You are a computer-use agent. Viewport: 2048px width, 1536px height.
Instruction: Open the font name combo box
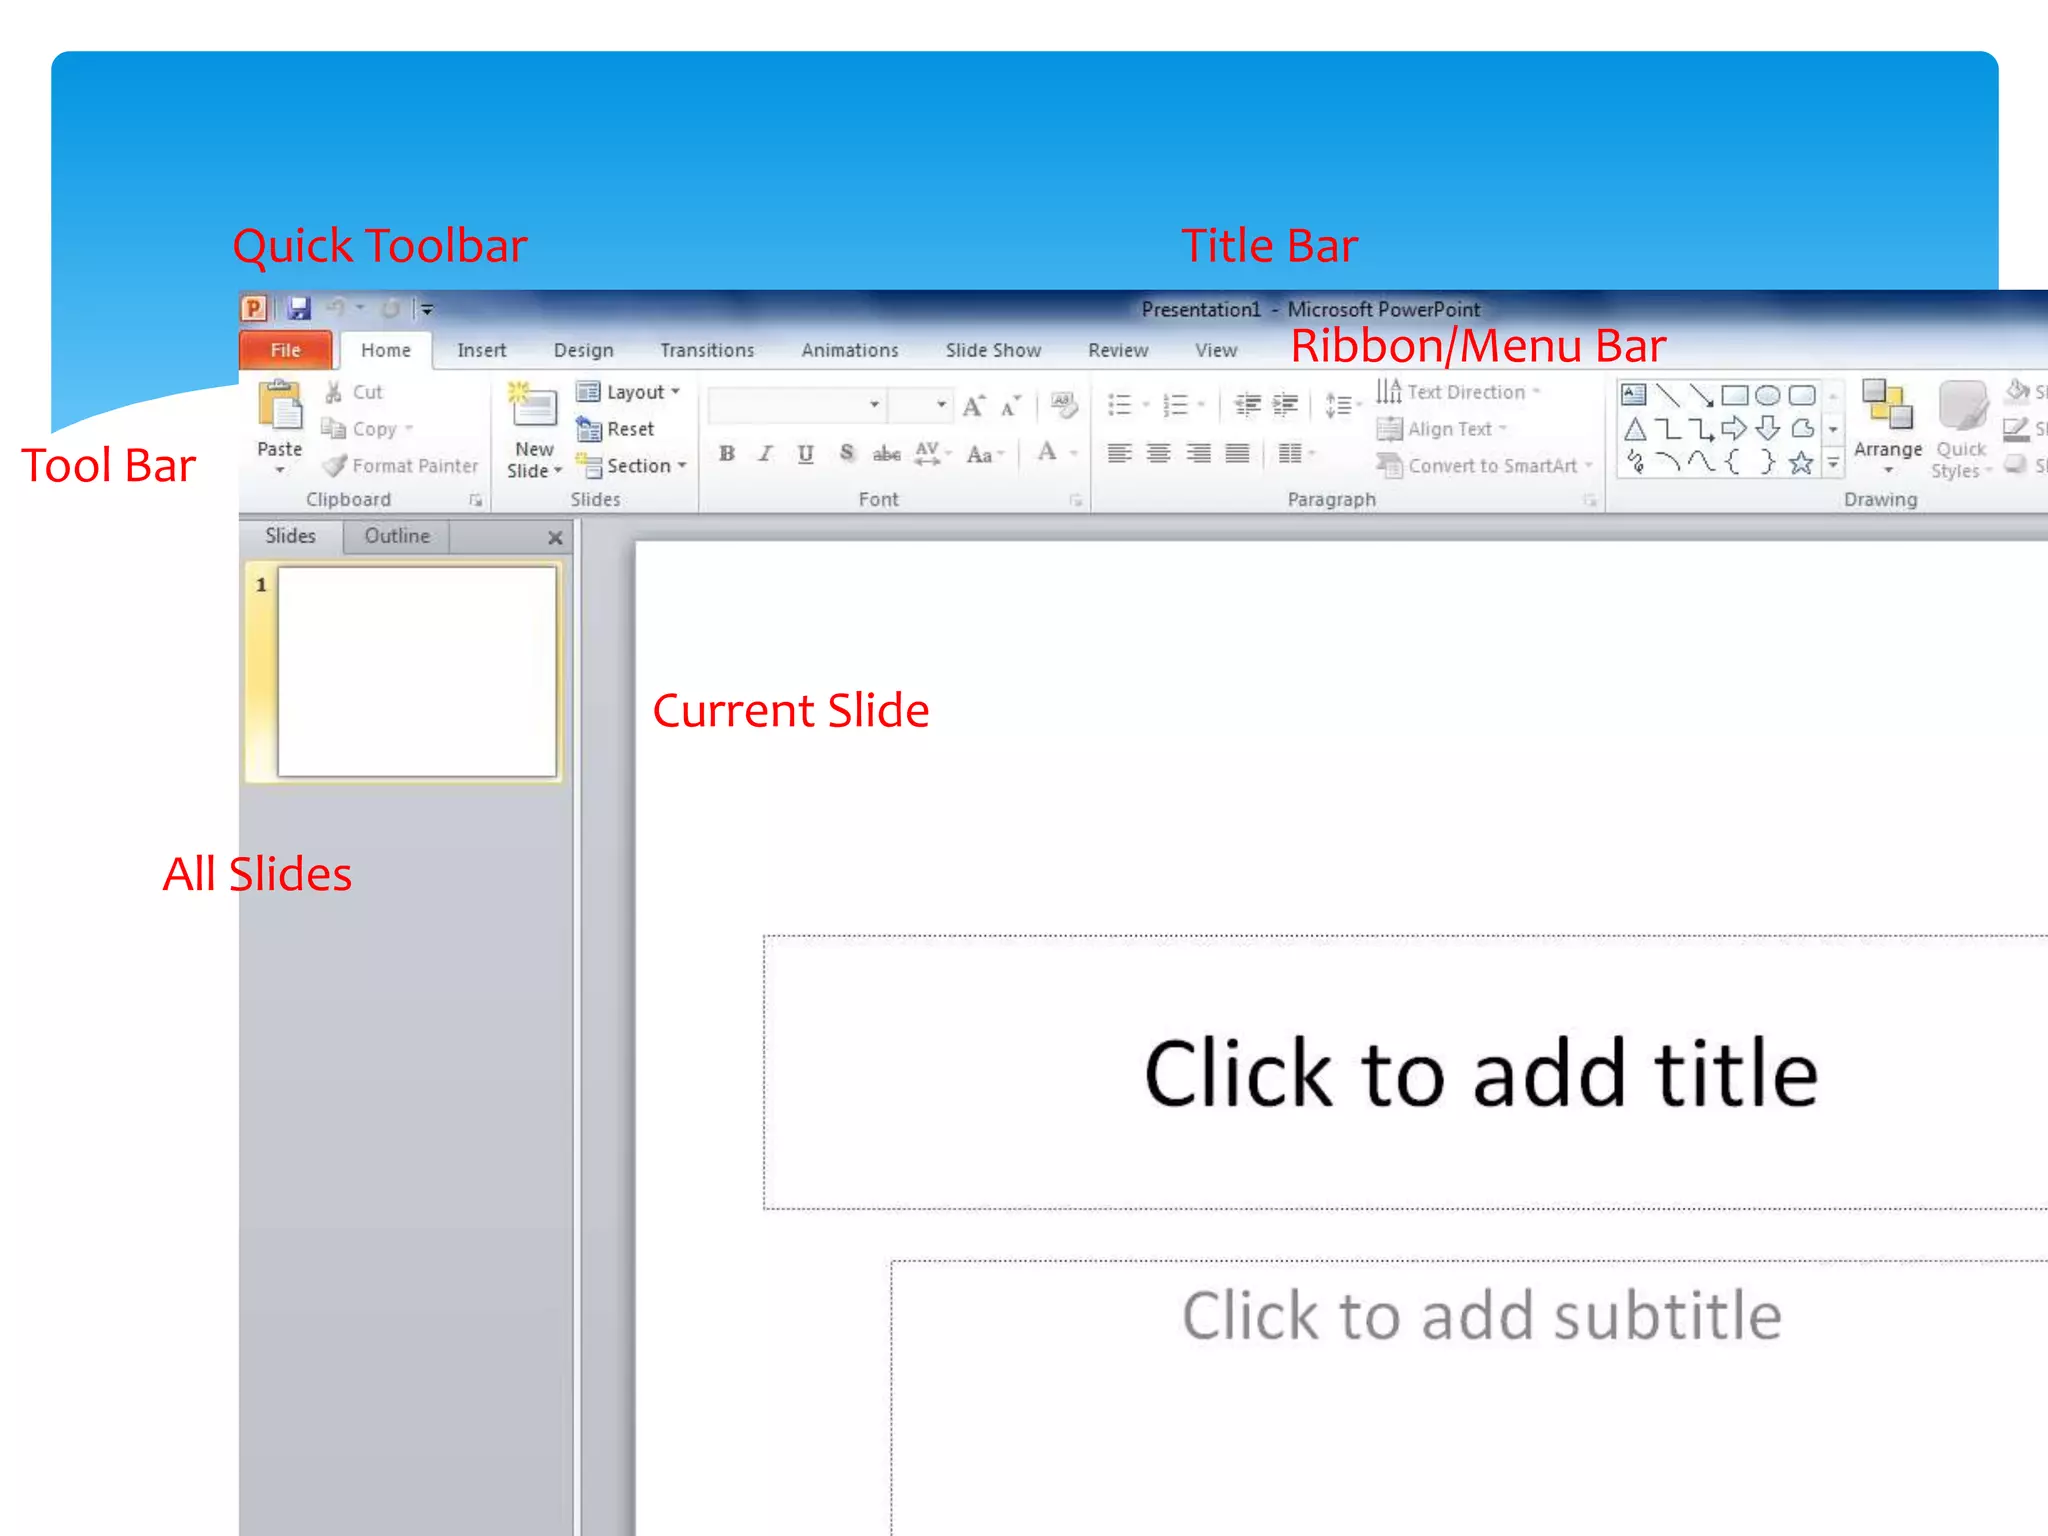click(795, 405)
